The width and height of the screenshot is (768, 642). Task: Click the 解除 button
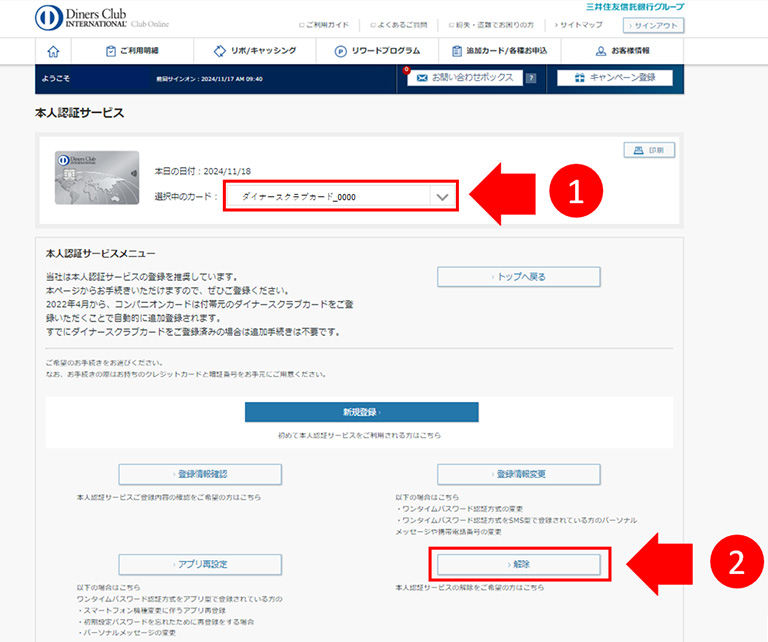(518, 564)
